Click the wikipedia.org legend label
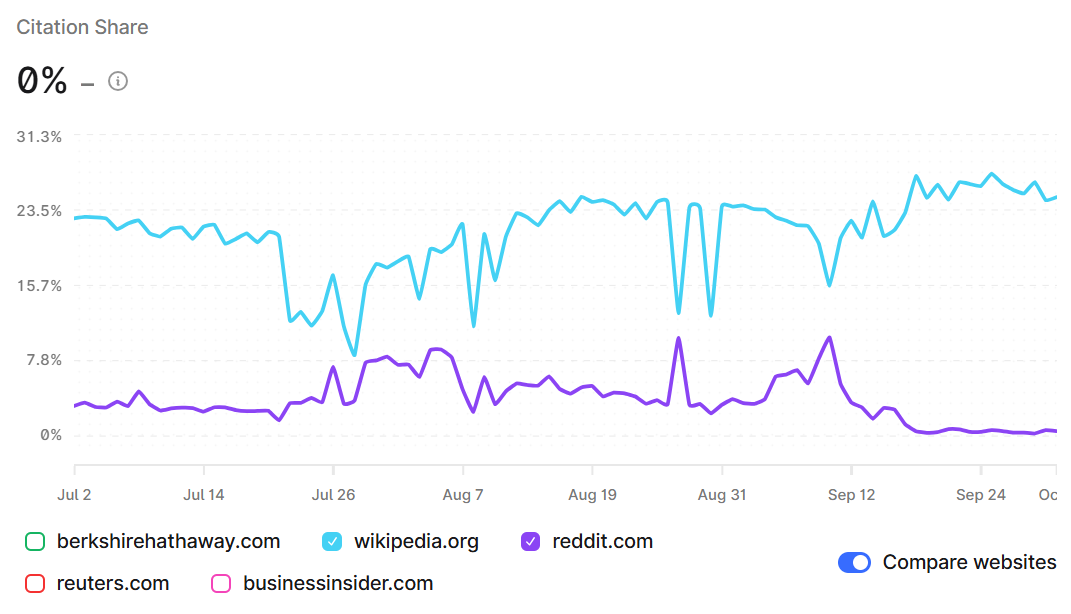1071x614 pixels. pyautogui.click(x=416, y=542)
